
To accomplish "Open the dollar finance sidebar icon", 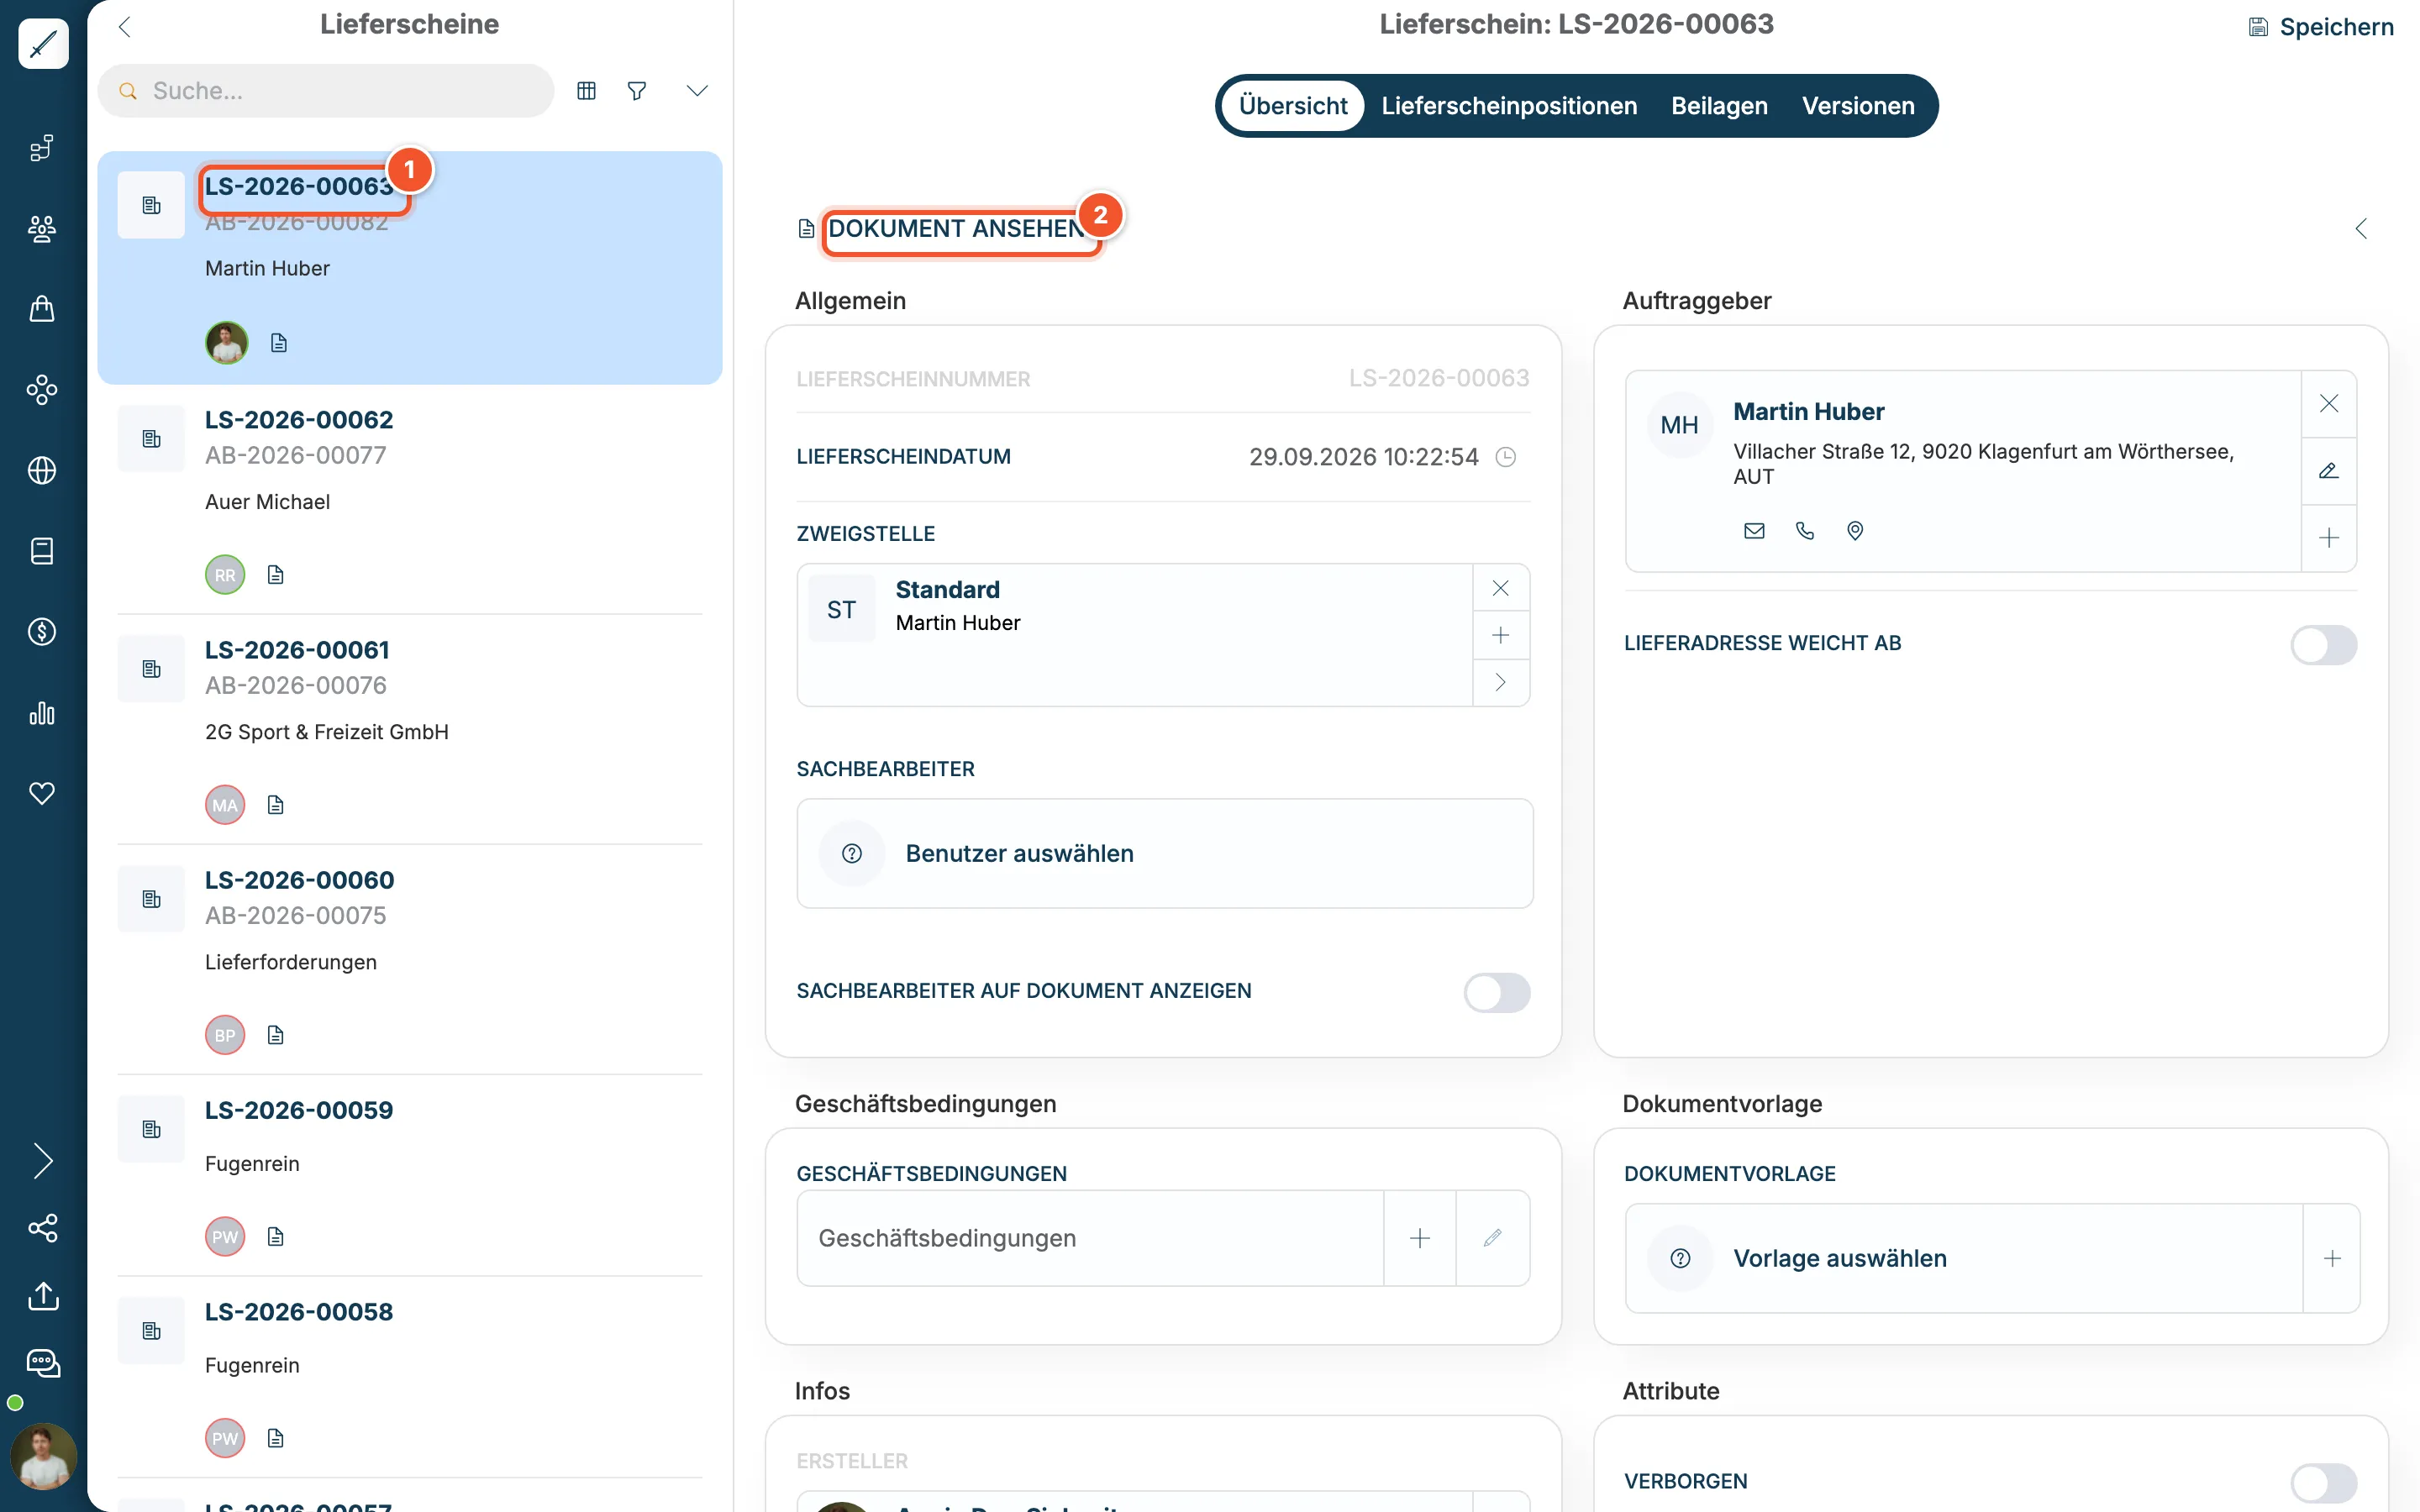I will [42, 632].
